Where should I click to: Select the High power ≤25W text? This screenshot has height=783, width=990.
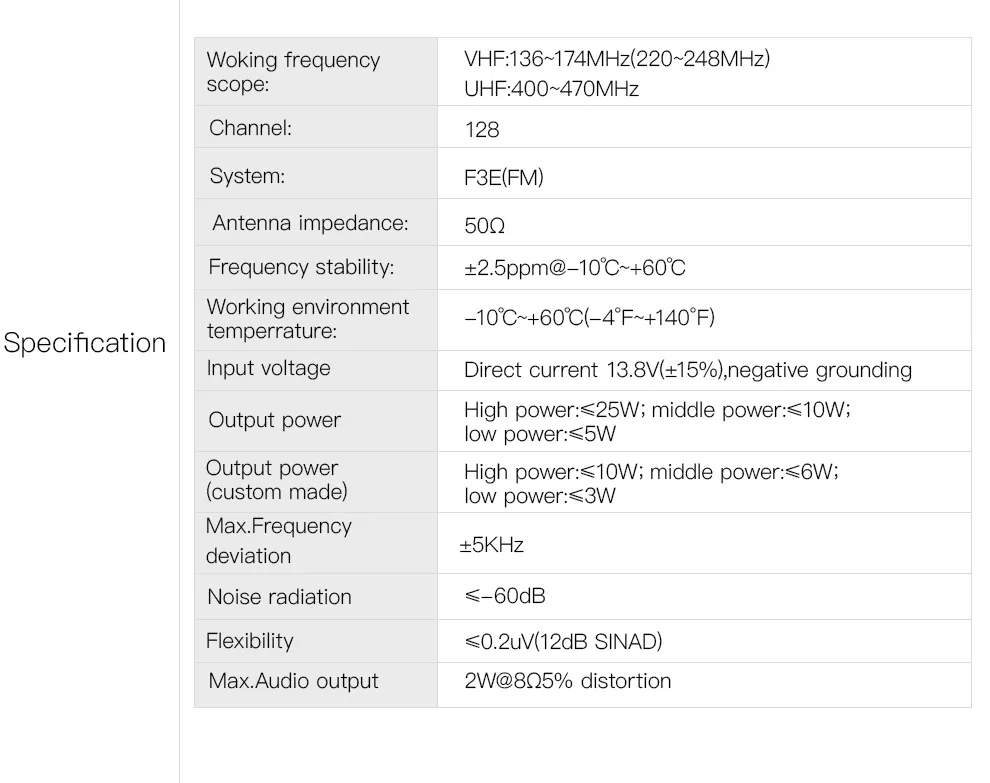(x=552, y=410)
